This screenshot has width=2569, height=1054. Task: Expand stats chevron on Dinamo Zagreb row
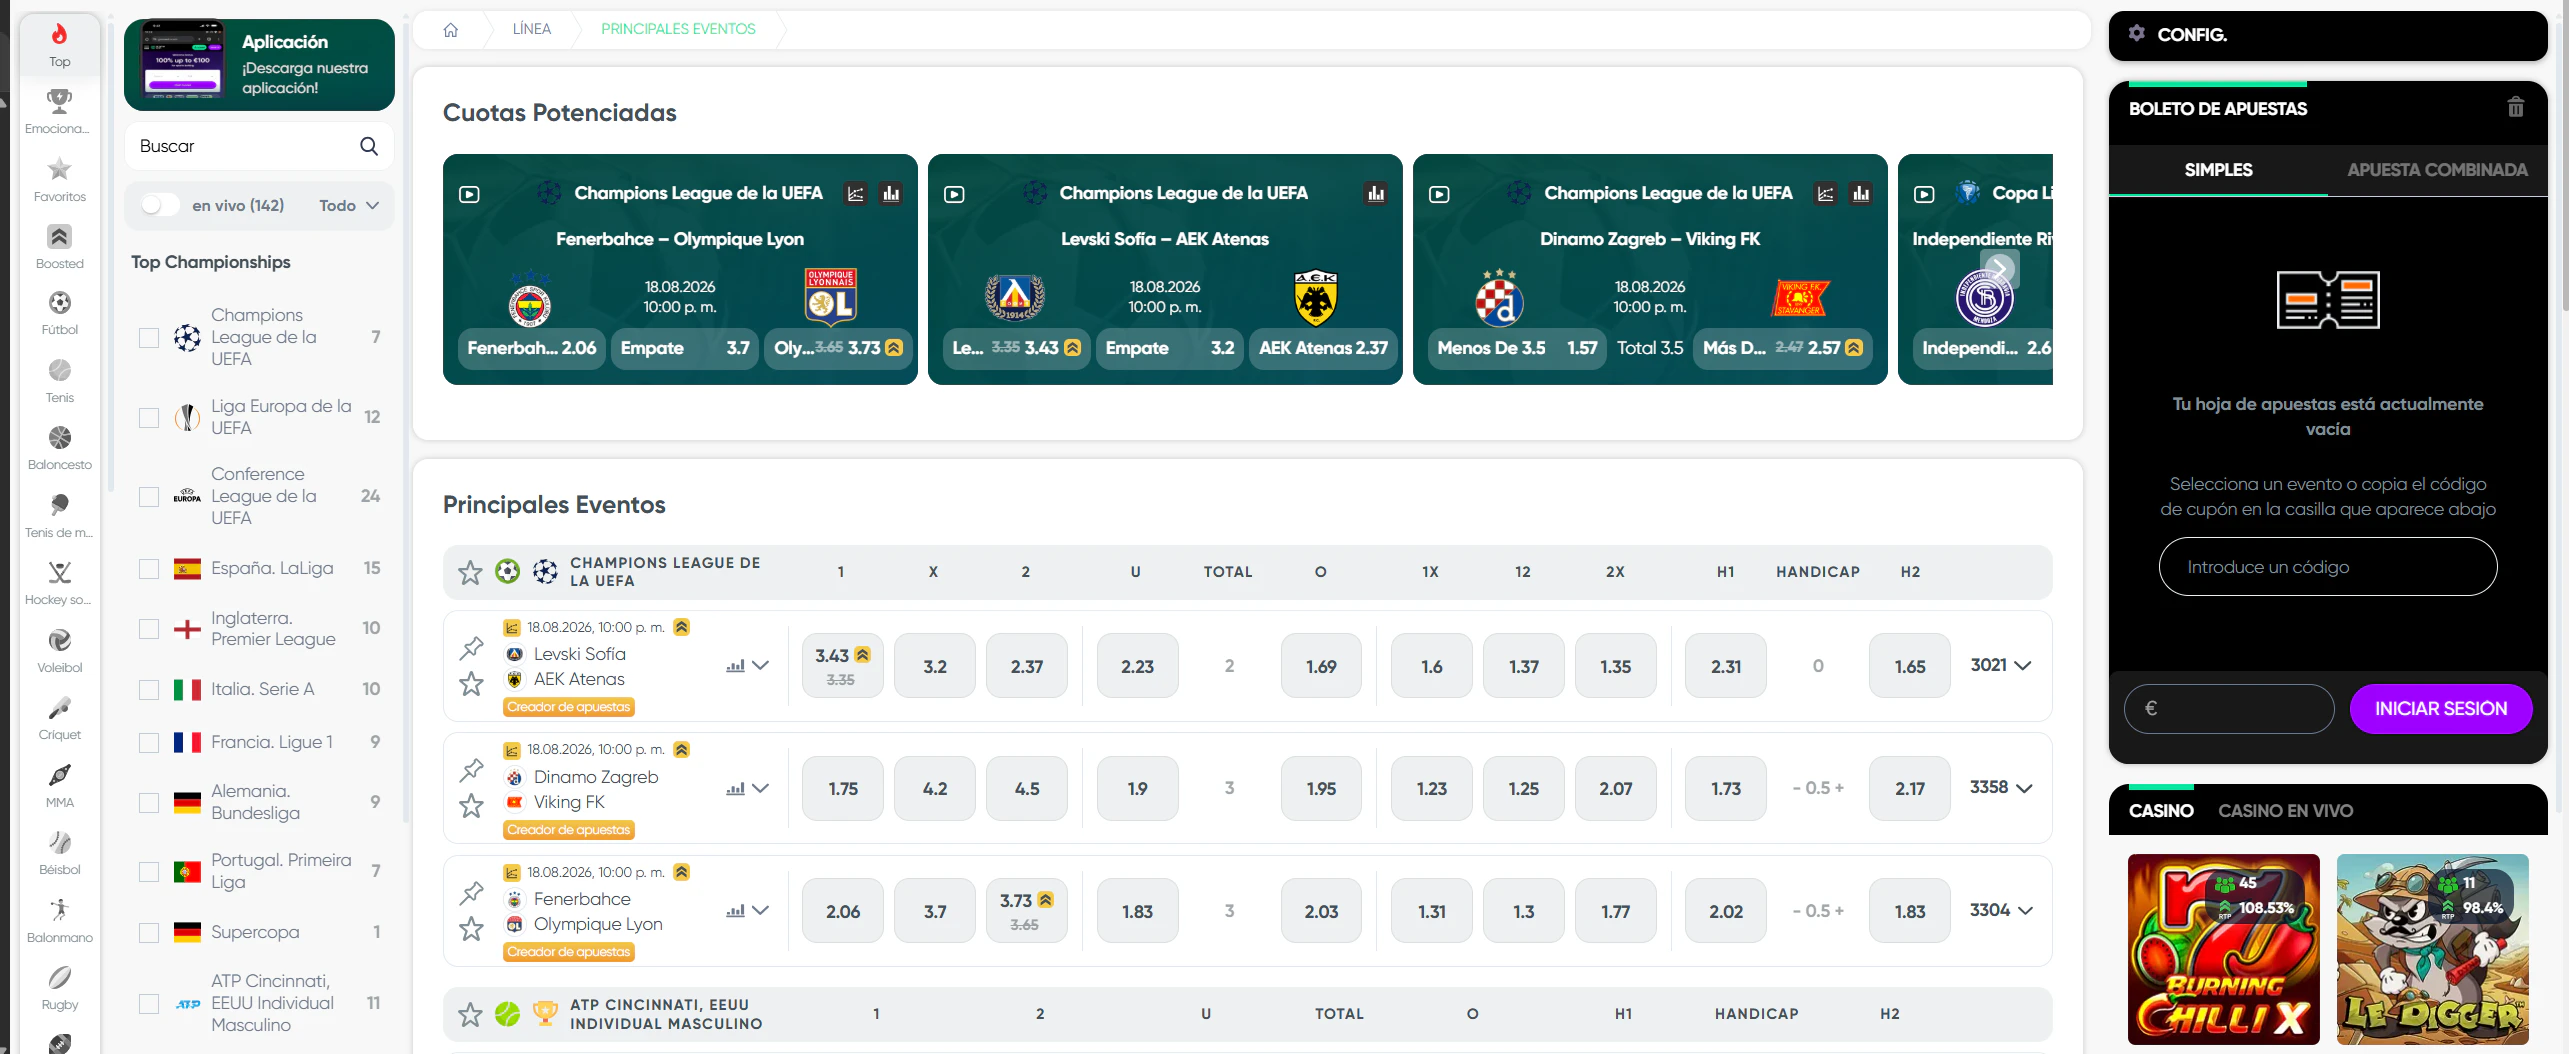click(x=761, y=789)
